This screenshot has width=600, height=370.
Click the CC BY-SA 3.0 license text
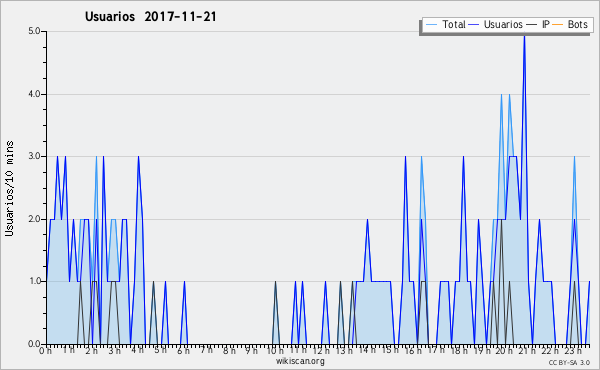tap(569, 362)
